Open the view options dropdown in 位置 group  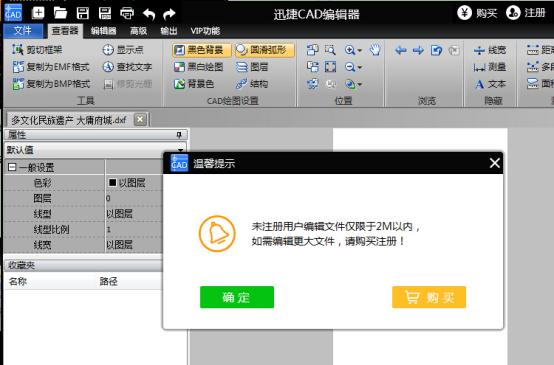360,84
